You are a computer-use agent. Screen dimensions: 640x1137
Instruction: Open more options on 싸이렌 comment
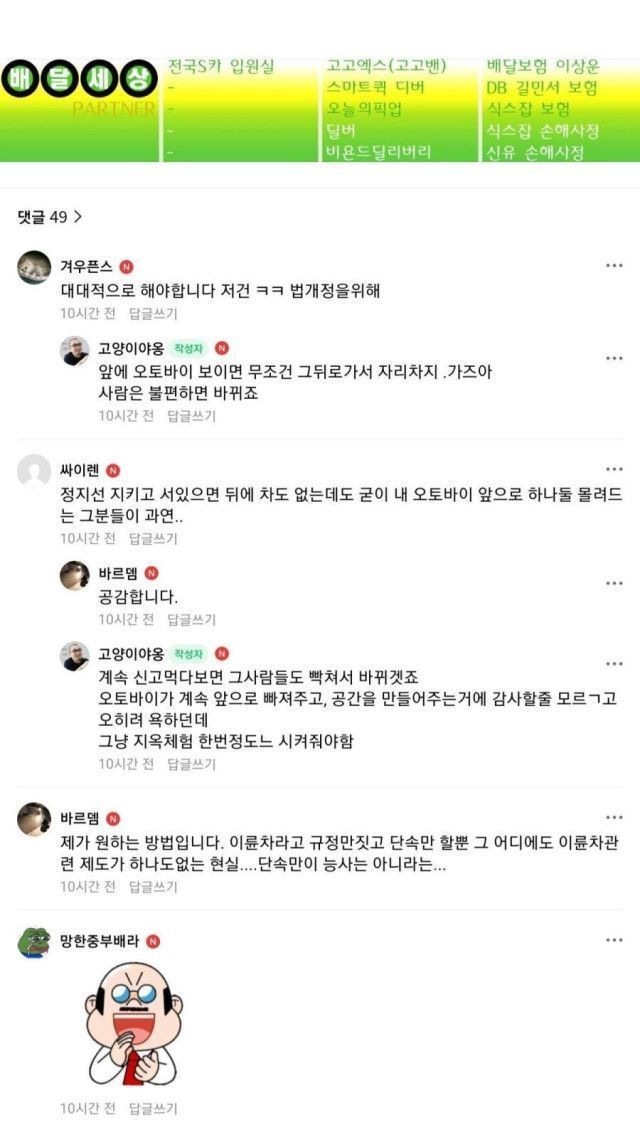click(x=614, y=469)
